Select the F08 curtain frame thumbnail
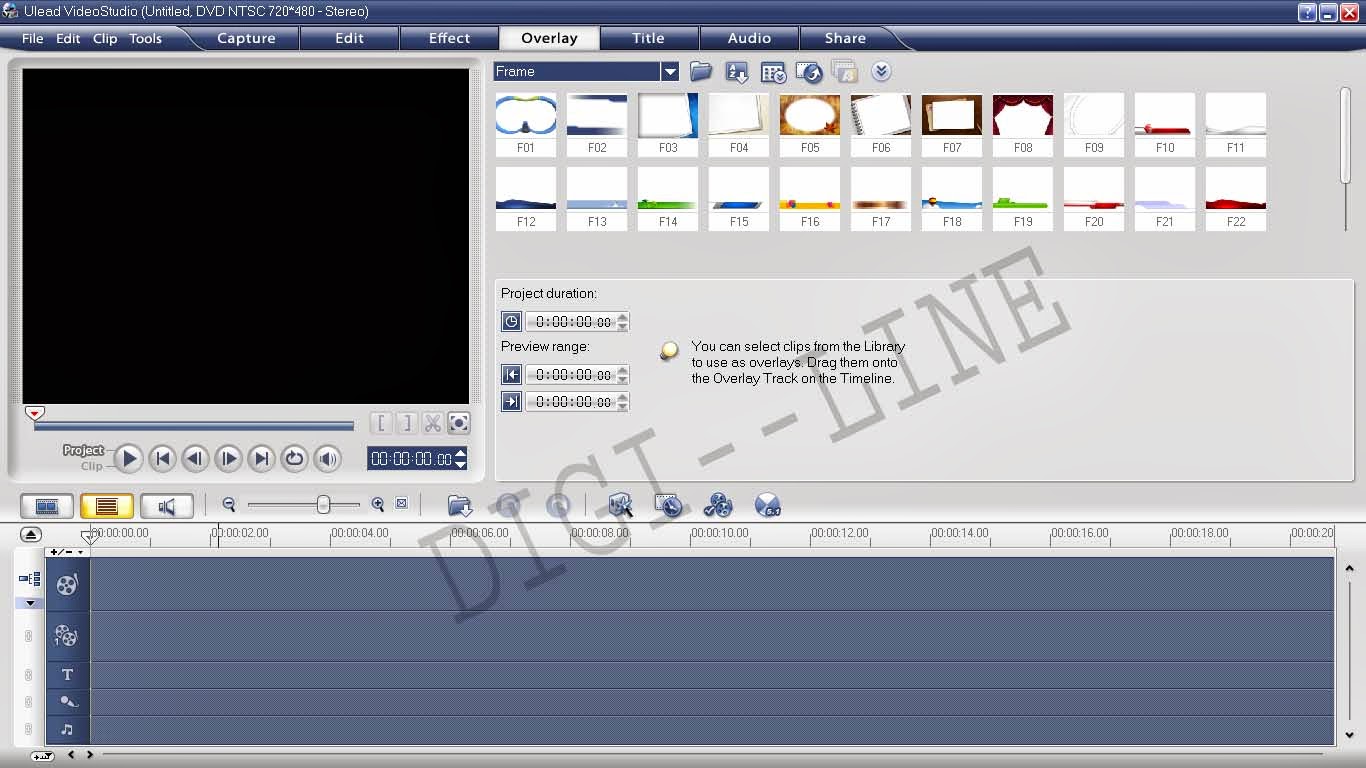 pos(1022,117)
